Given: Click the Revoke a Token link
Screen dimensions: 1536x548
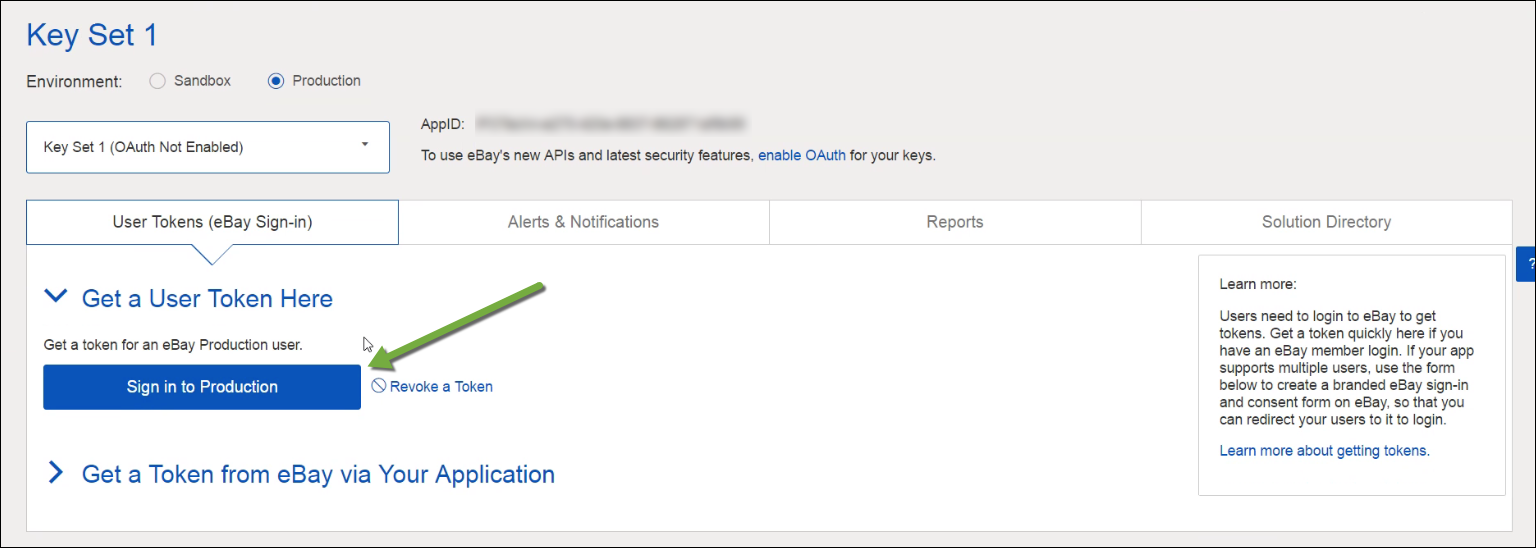Looking at the screenshot, I should pyautogui.click(x=432, y=386).
